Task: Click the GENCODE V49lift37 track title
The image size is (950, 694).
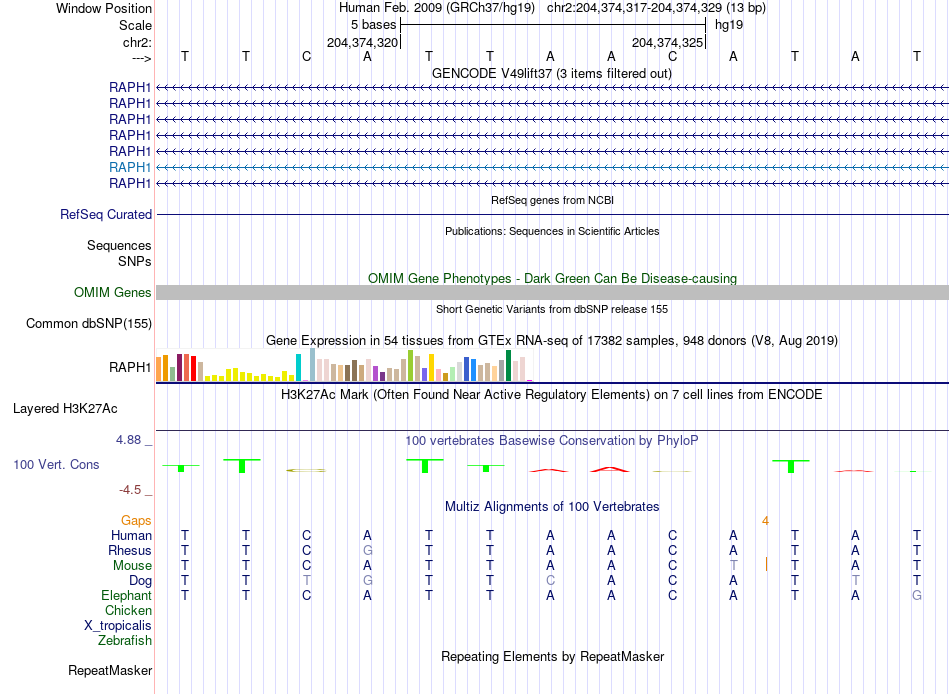Action: click(x=552, y=74)
